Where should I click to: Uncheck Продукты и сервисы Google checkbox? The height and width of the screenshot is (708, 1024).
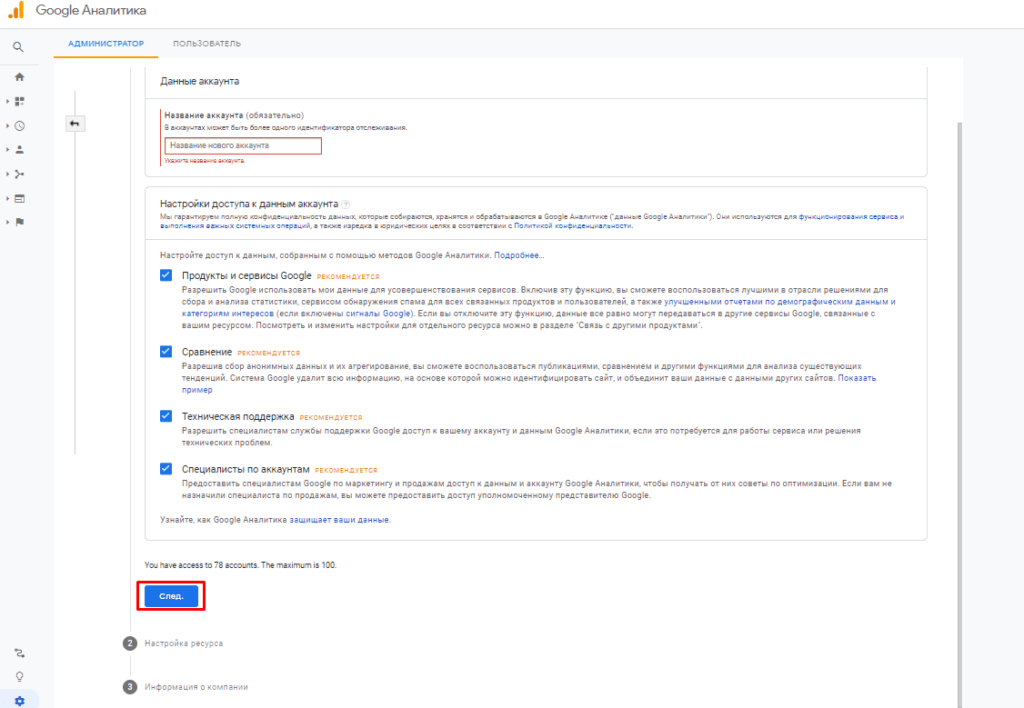[166, 275]
